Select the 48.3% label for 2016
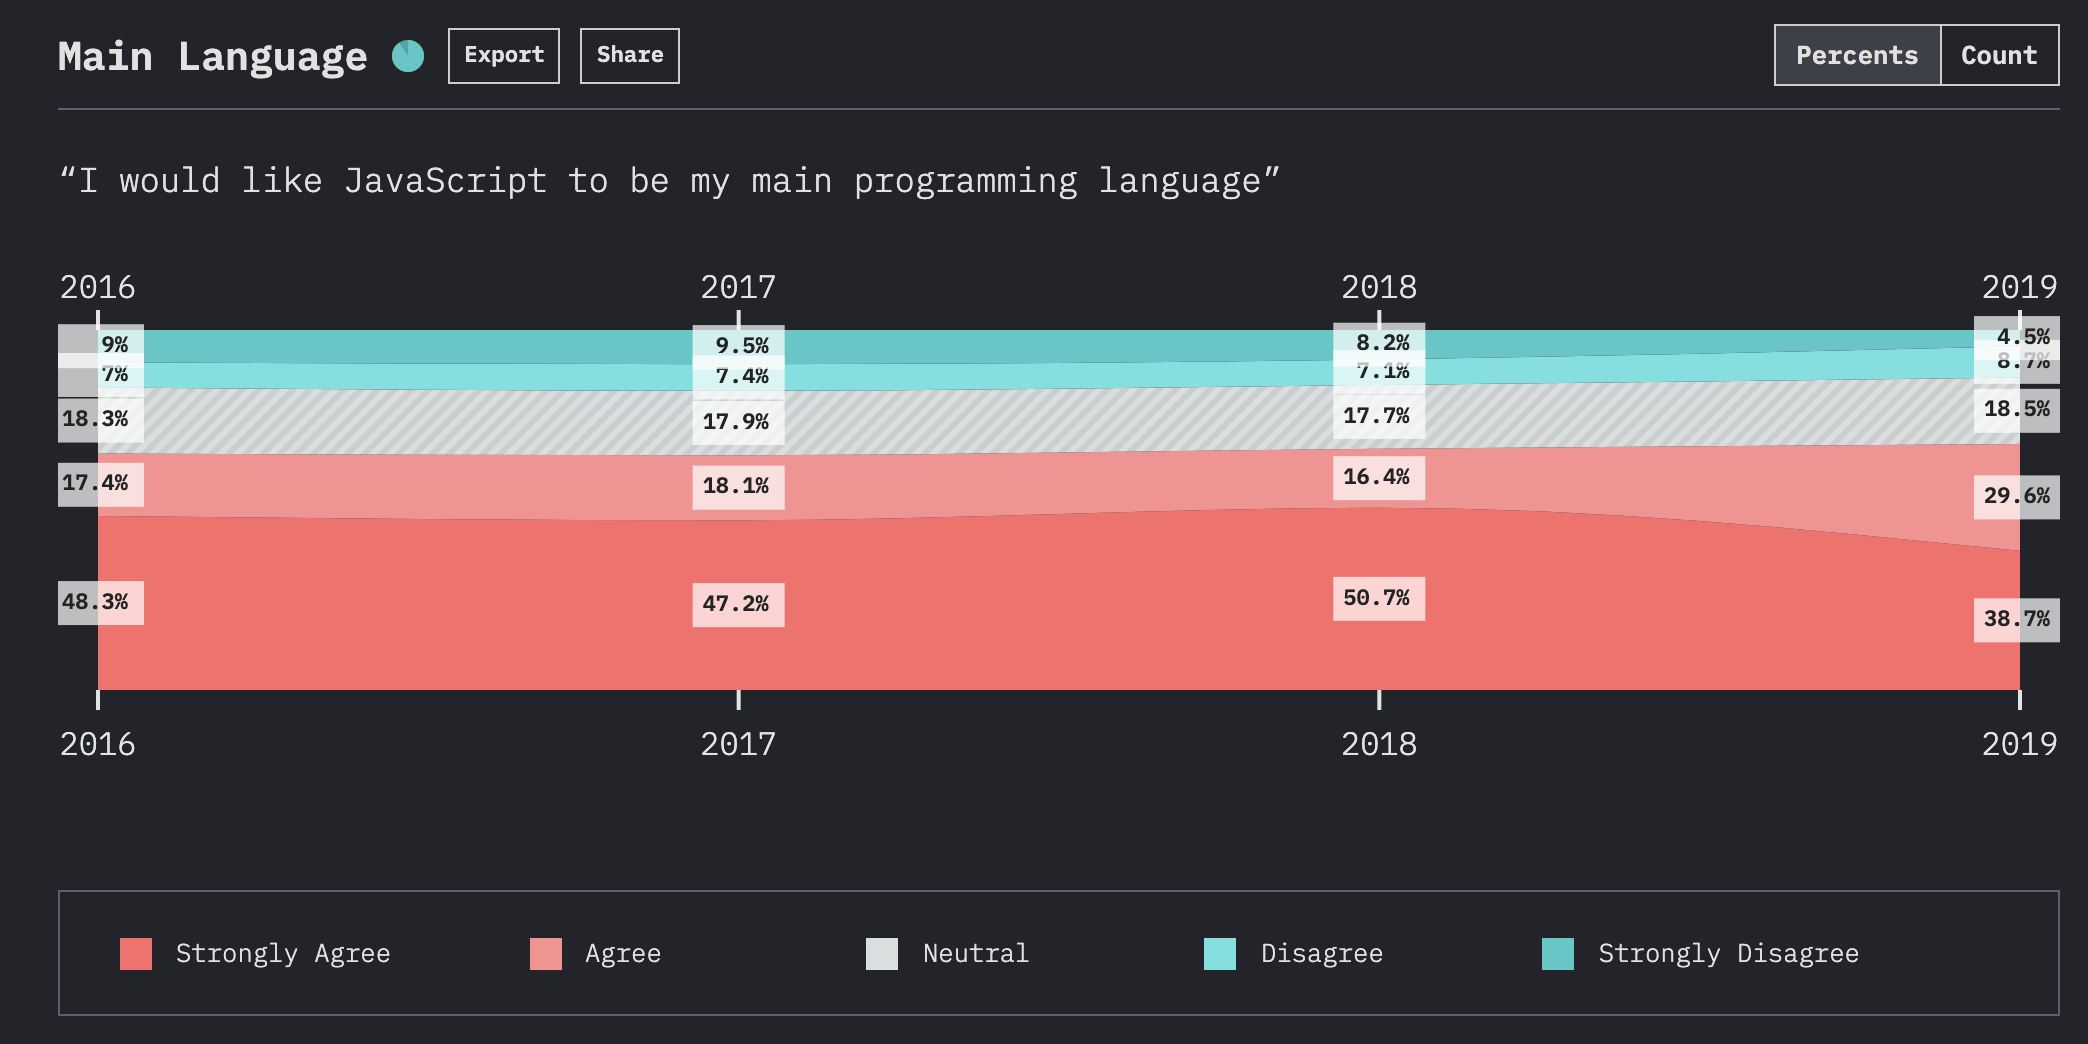 pyautogui.click(x=101, y=603)
